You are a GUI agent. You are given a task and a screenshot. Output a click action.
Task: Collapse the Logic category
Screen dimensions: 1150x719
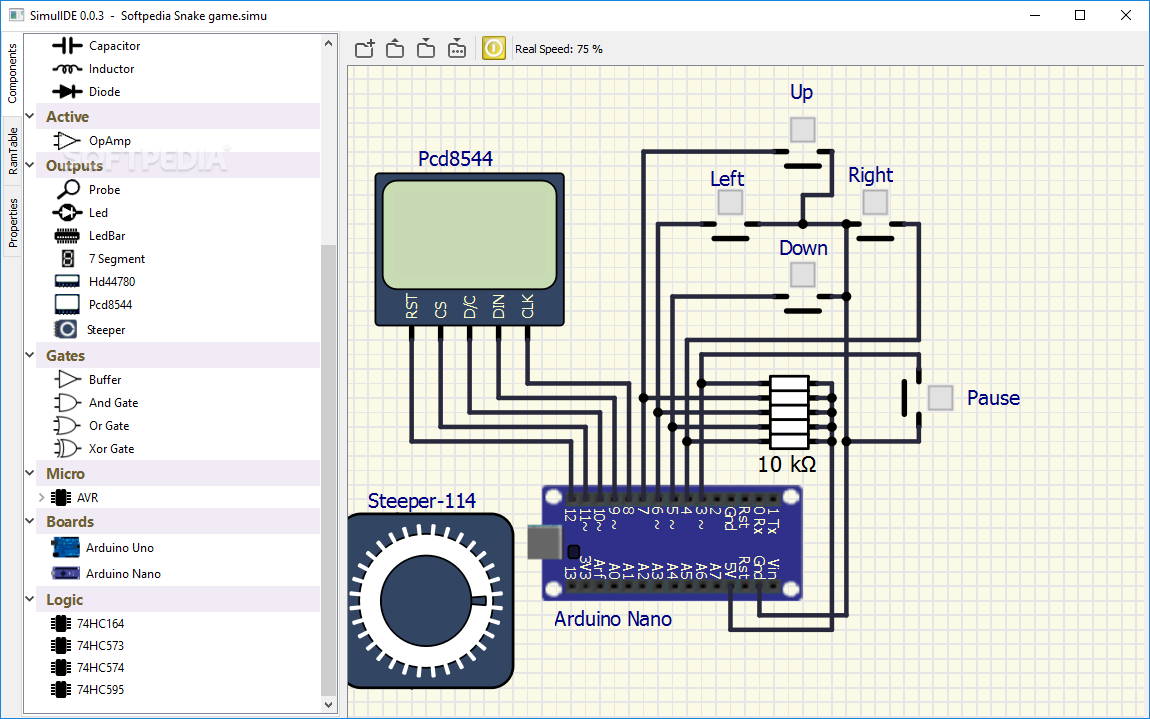(x=30, y=599)
